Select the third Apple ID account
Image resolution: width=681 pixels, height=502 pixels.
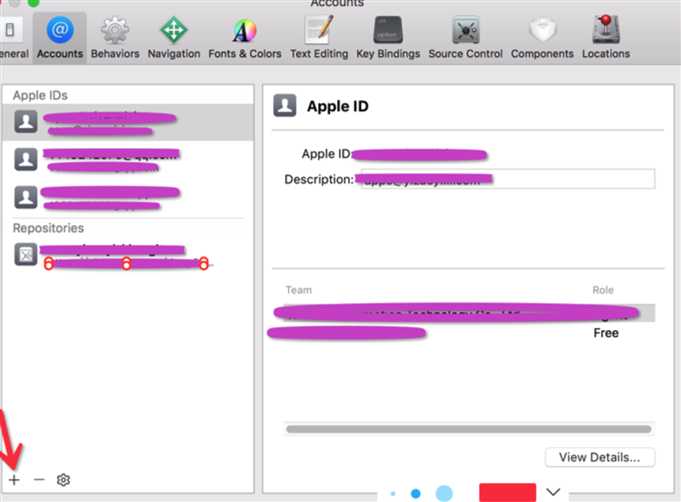[x=128, y=197]
